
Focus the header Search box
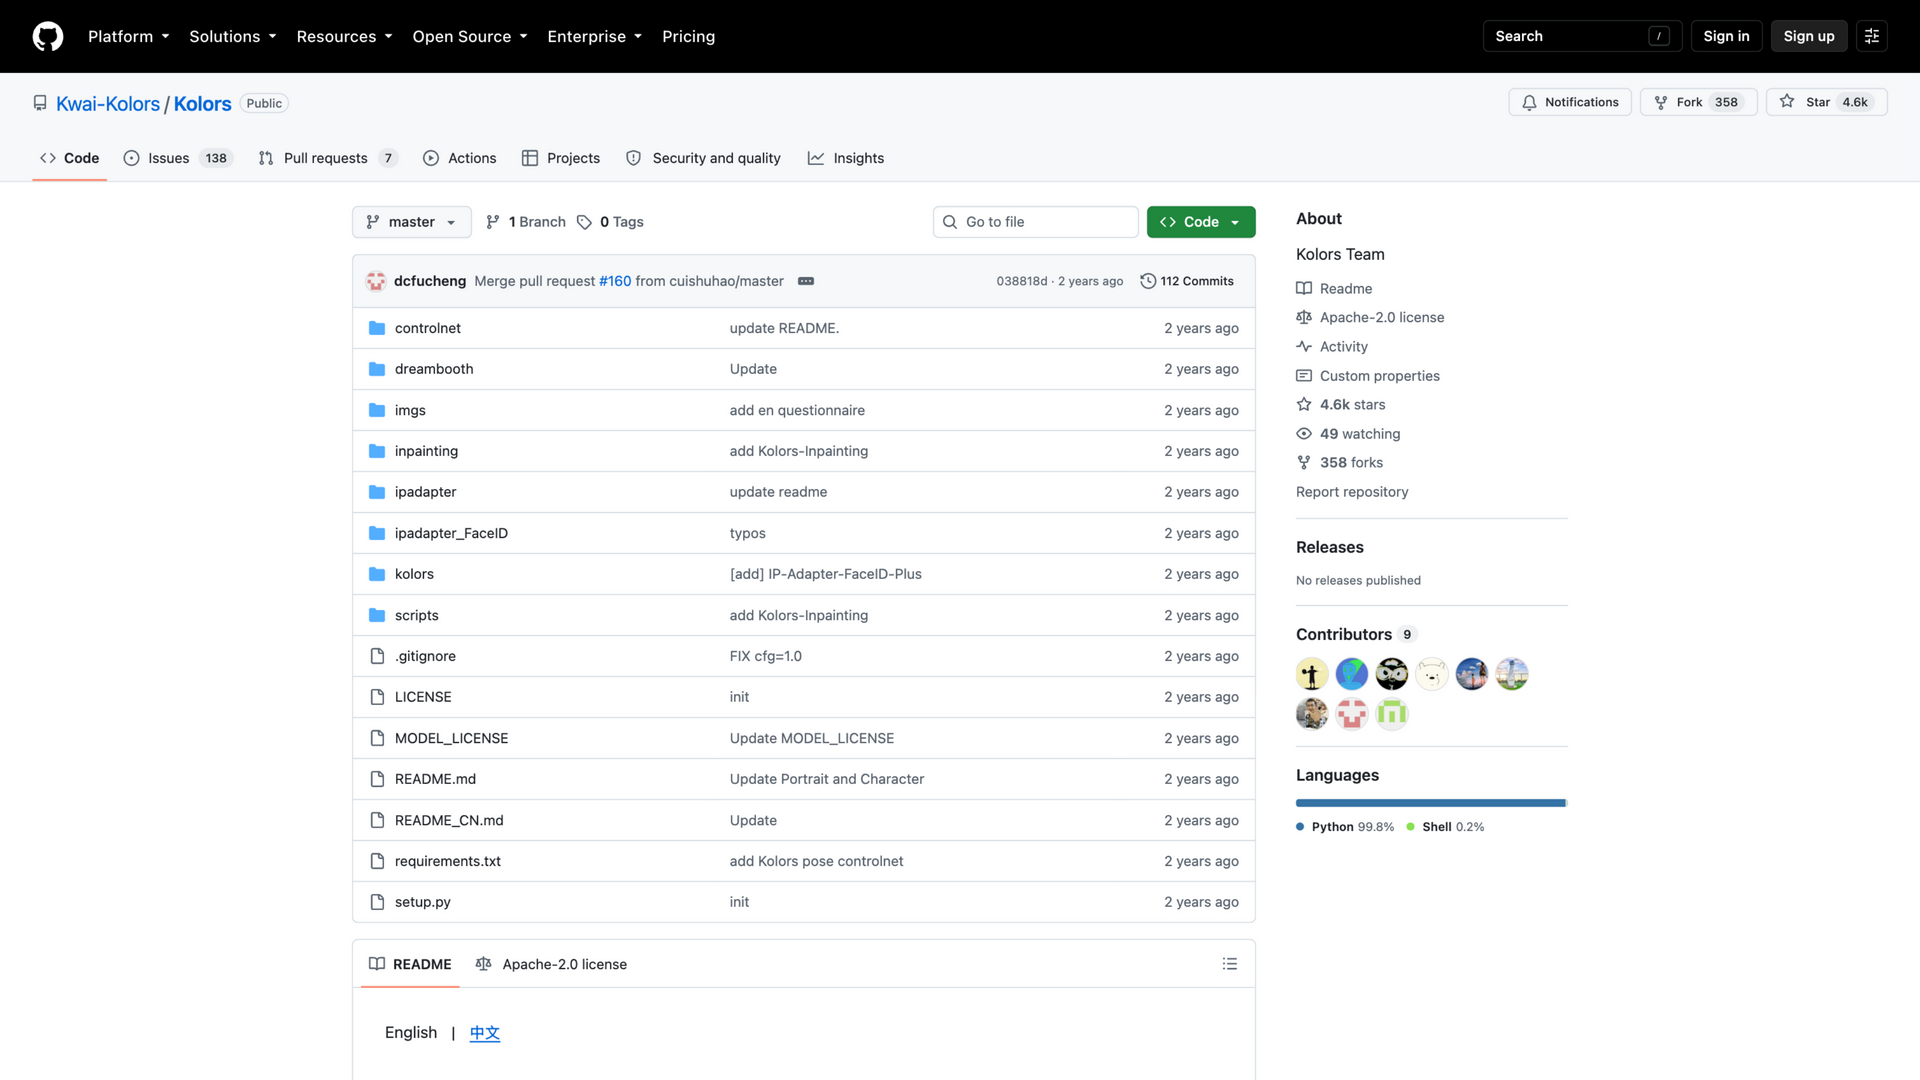pos(1582,36)
